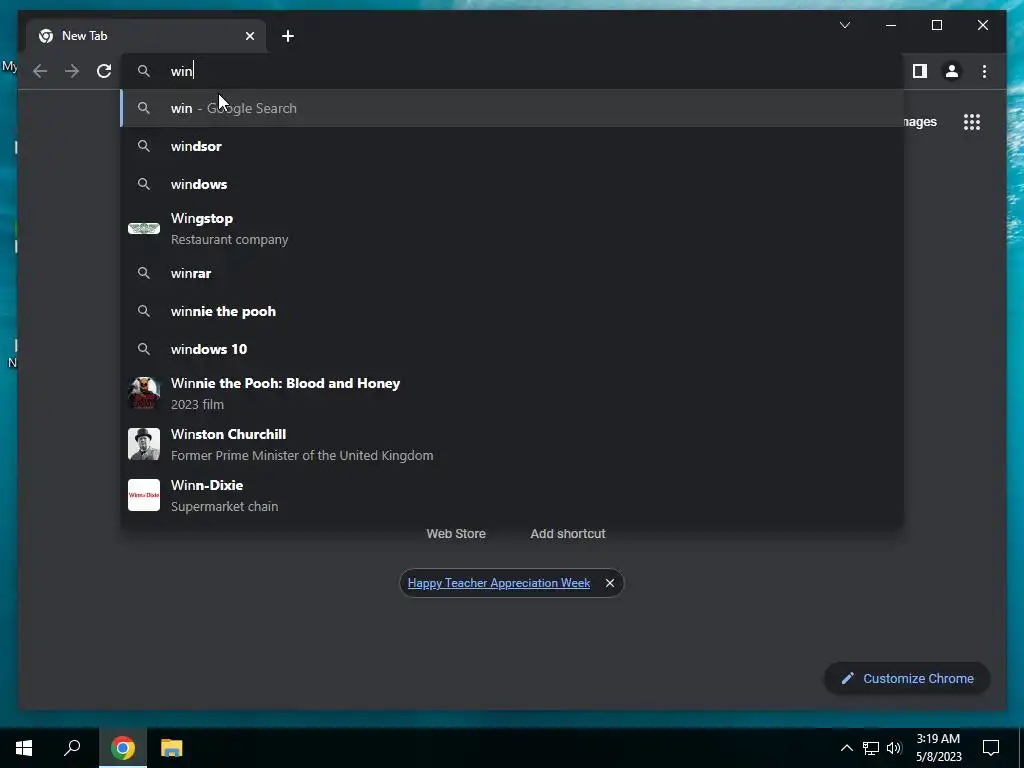Open the Web Store shortcut
The width and height of the screenshot is (1024, 768).
(456, 534)
